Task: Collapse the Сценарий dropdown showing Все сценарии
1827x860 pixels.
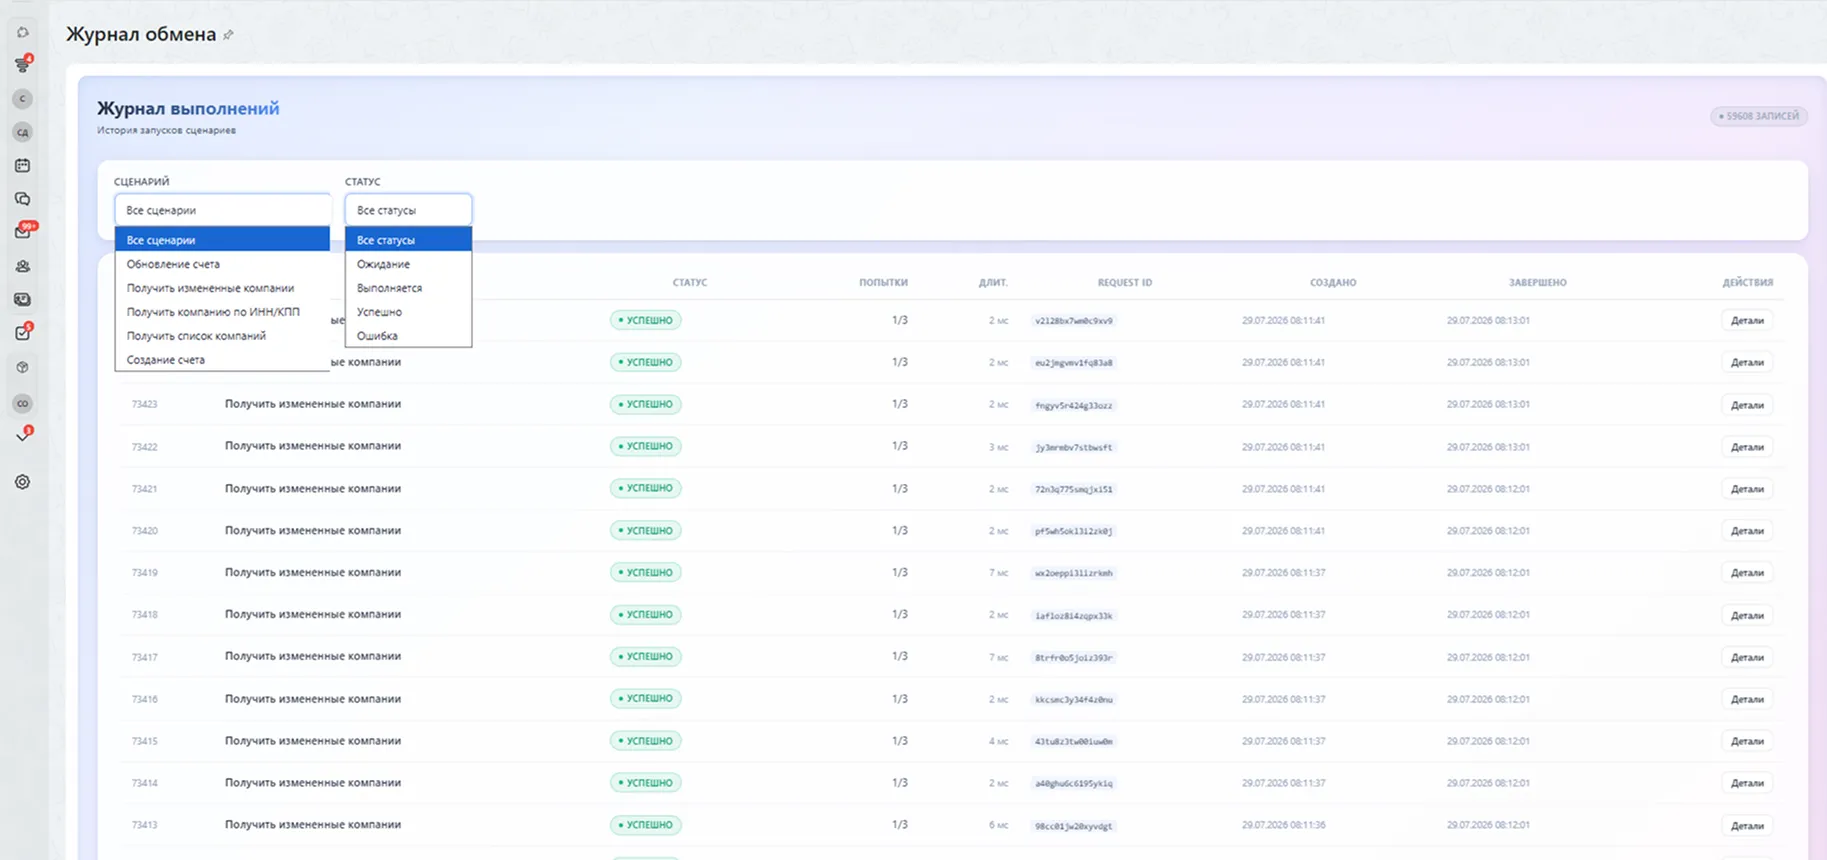Action: click(x=222, y=210)
